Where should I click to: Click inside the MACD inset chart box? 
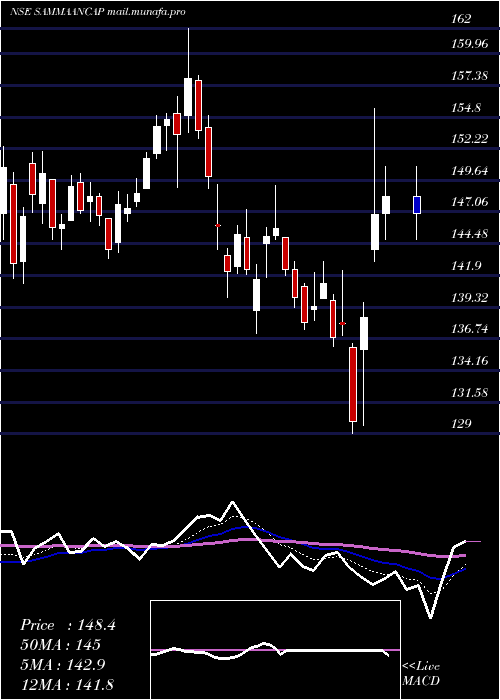pyautogui.click(x=275, y=650)
